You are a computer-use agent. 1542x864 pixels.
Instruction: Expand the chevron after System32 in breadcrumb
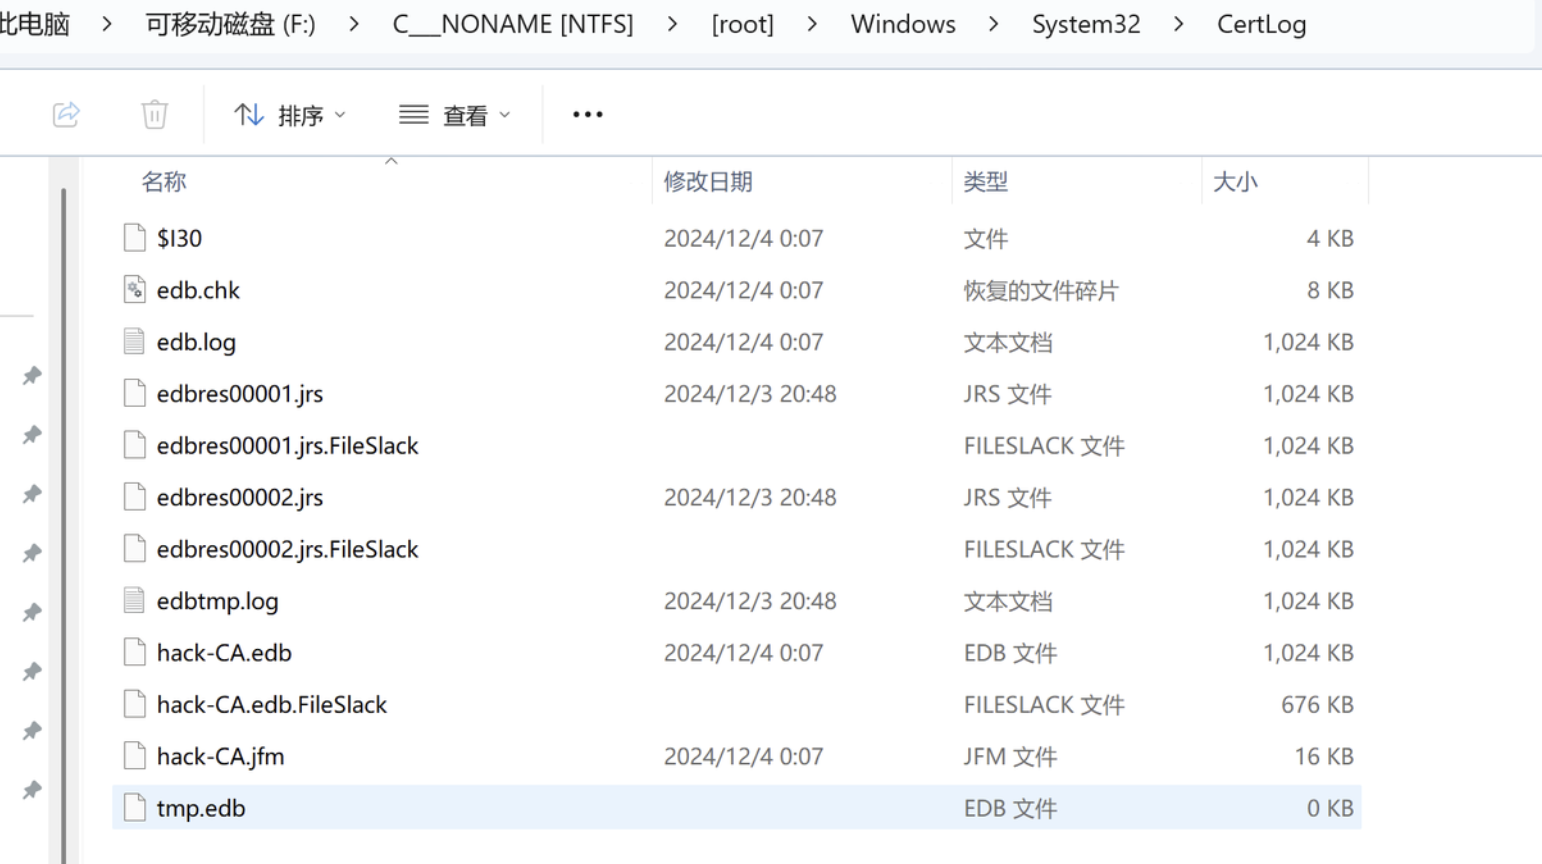point(1179,24)
